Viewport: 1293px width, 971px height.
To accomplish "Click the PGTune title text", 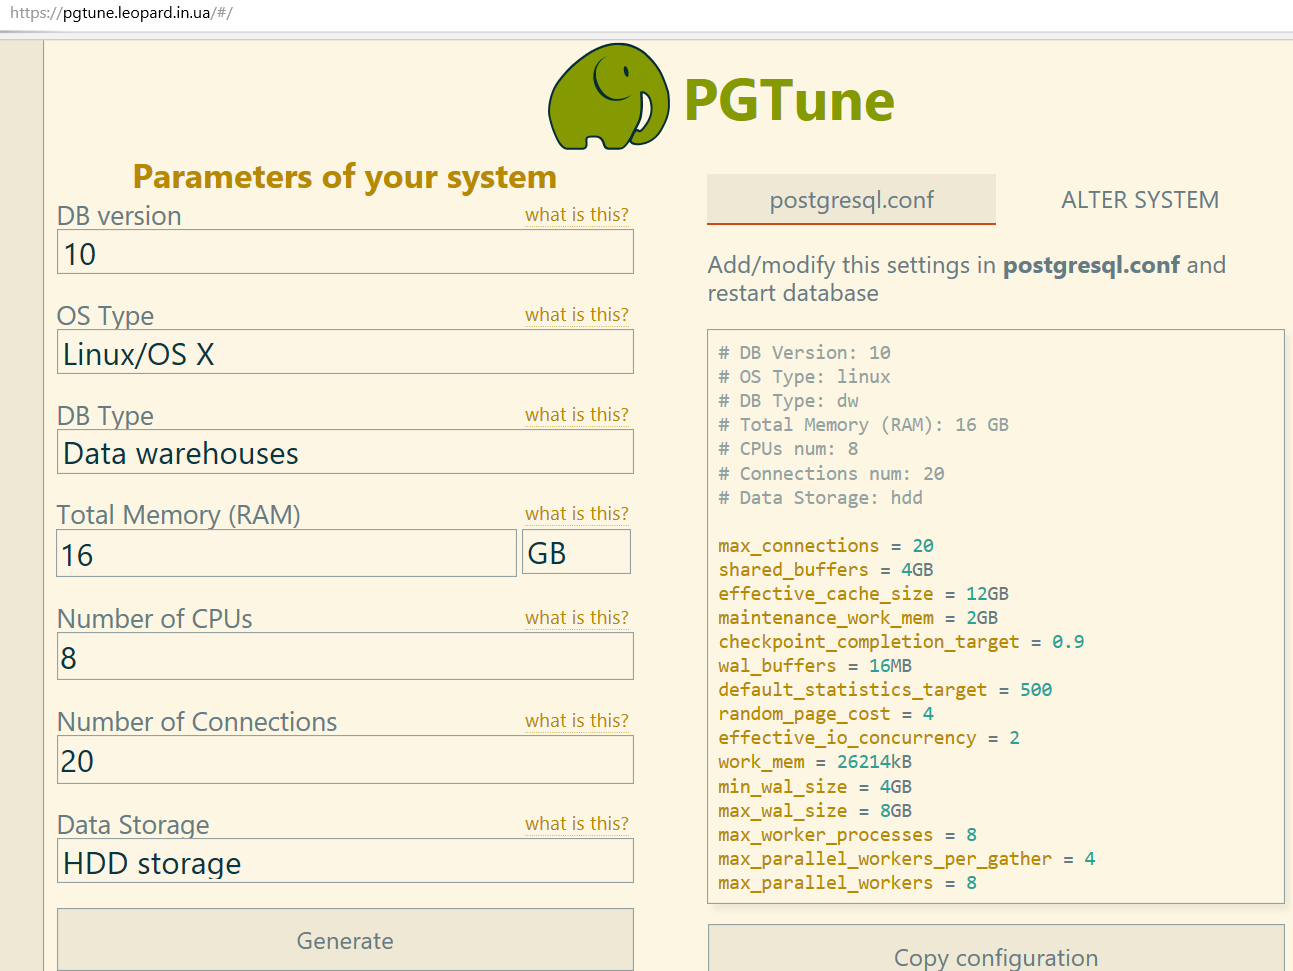I will pos(789,101).
